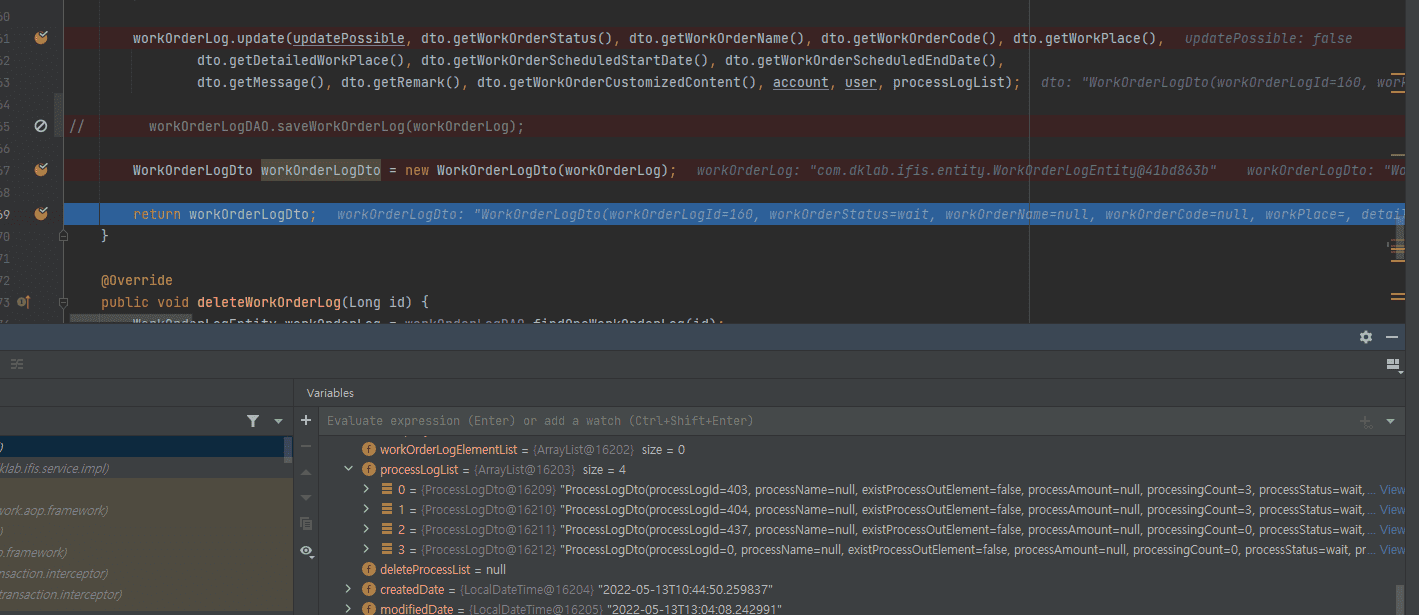1419x615 pixels.
Task: Click the deleteWorkOrderLog method name
Action: [x=269, y=302]
